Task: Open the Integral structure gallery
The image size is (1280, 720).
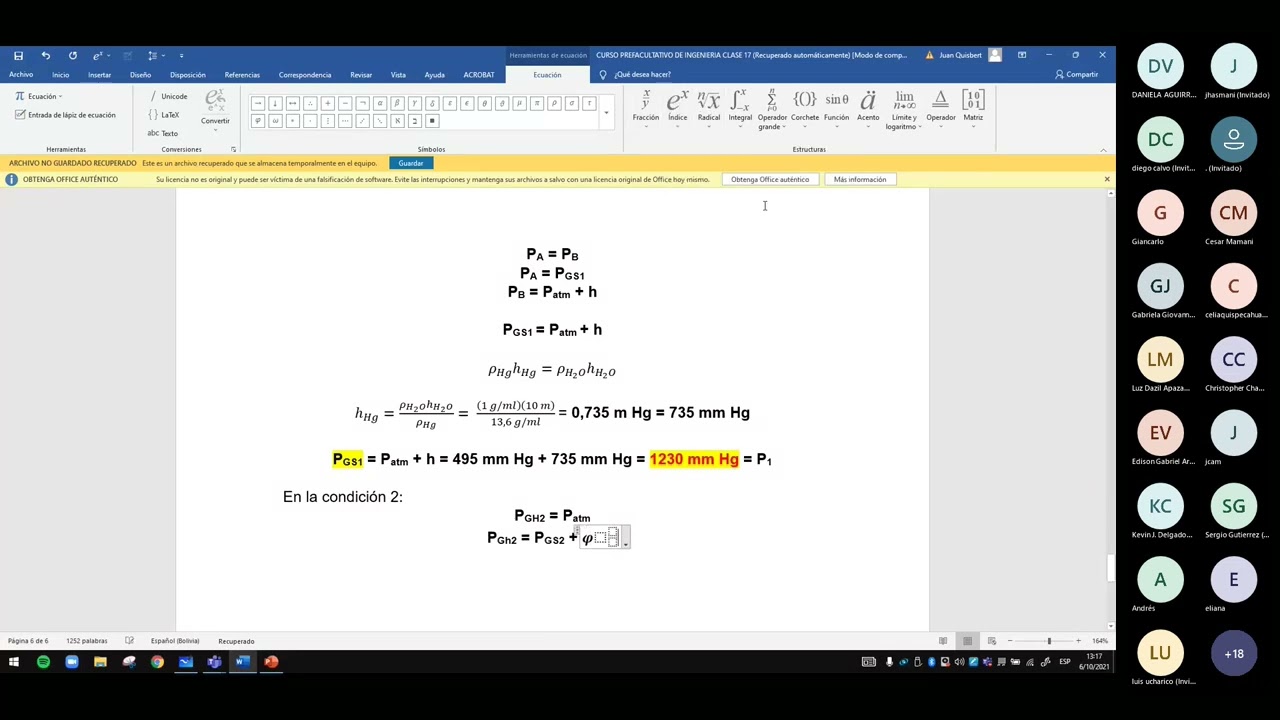Action: point(740,109)
